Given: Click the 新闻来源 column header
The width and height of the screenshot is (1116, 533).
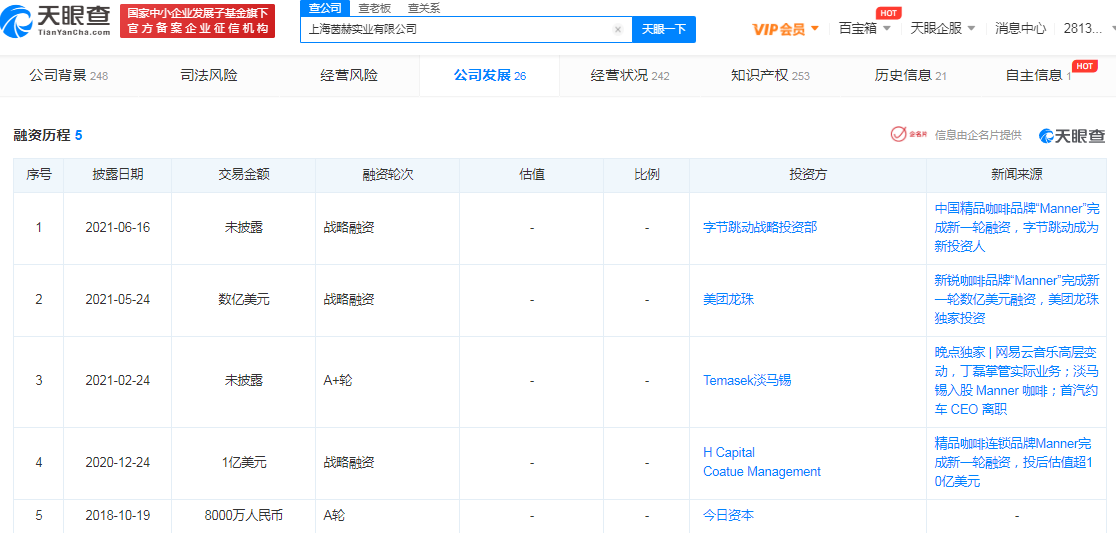Looking at the screenshot, I should click(x=1016, y=175).
